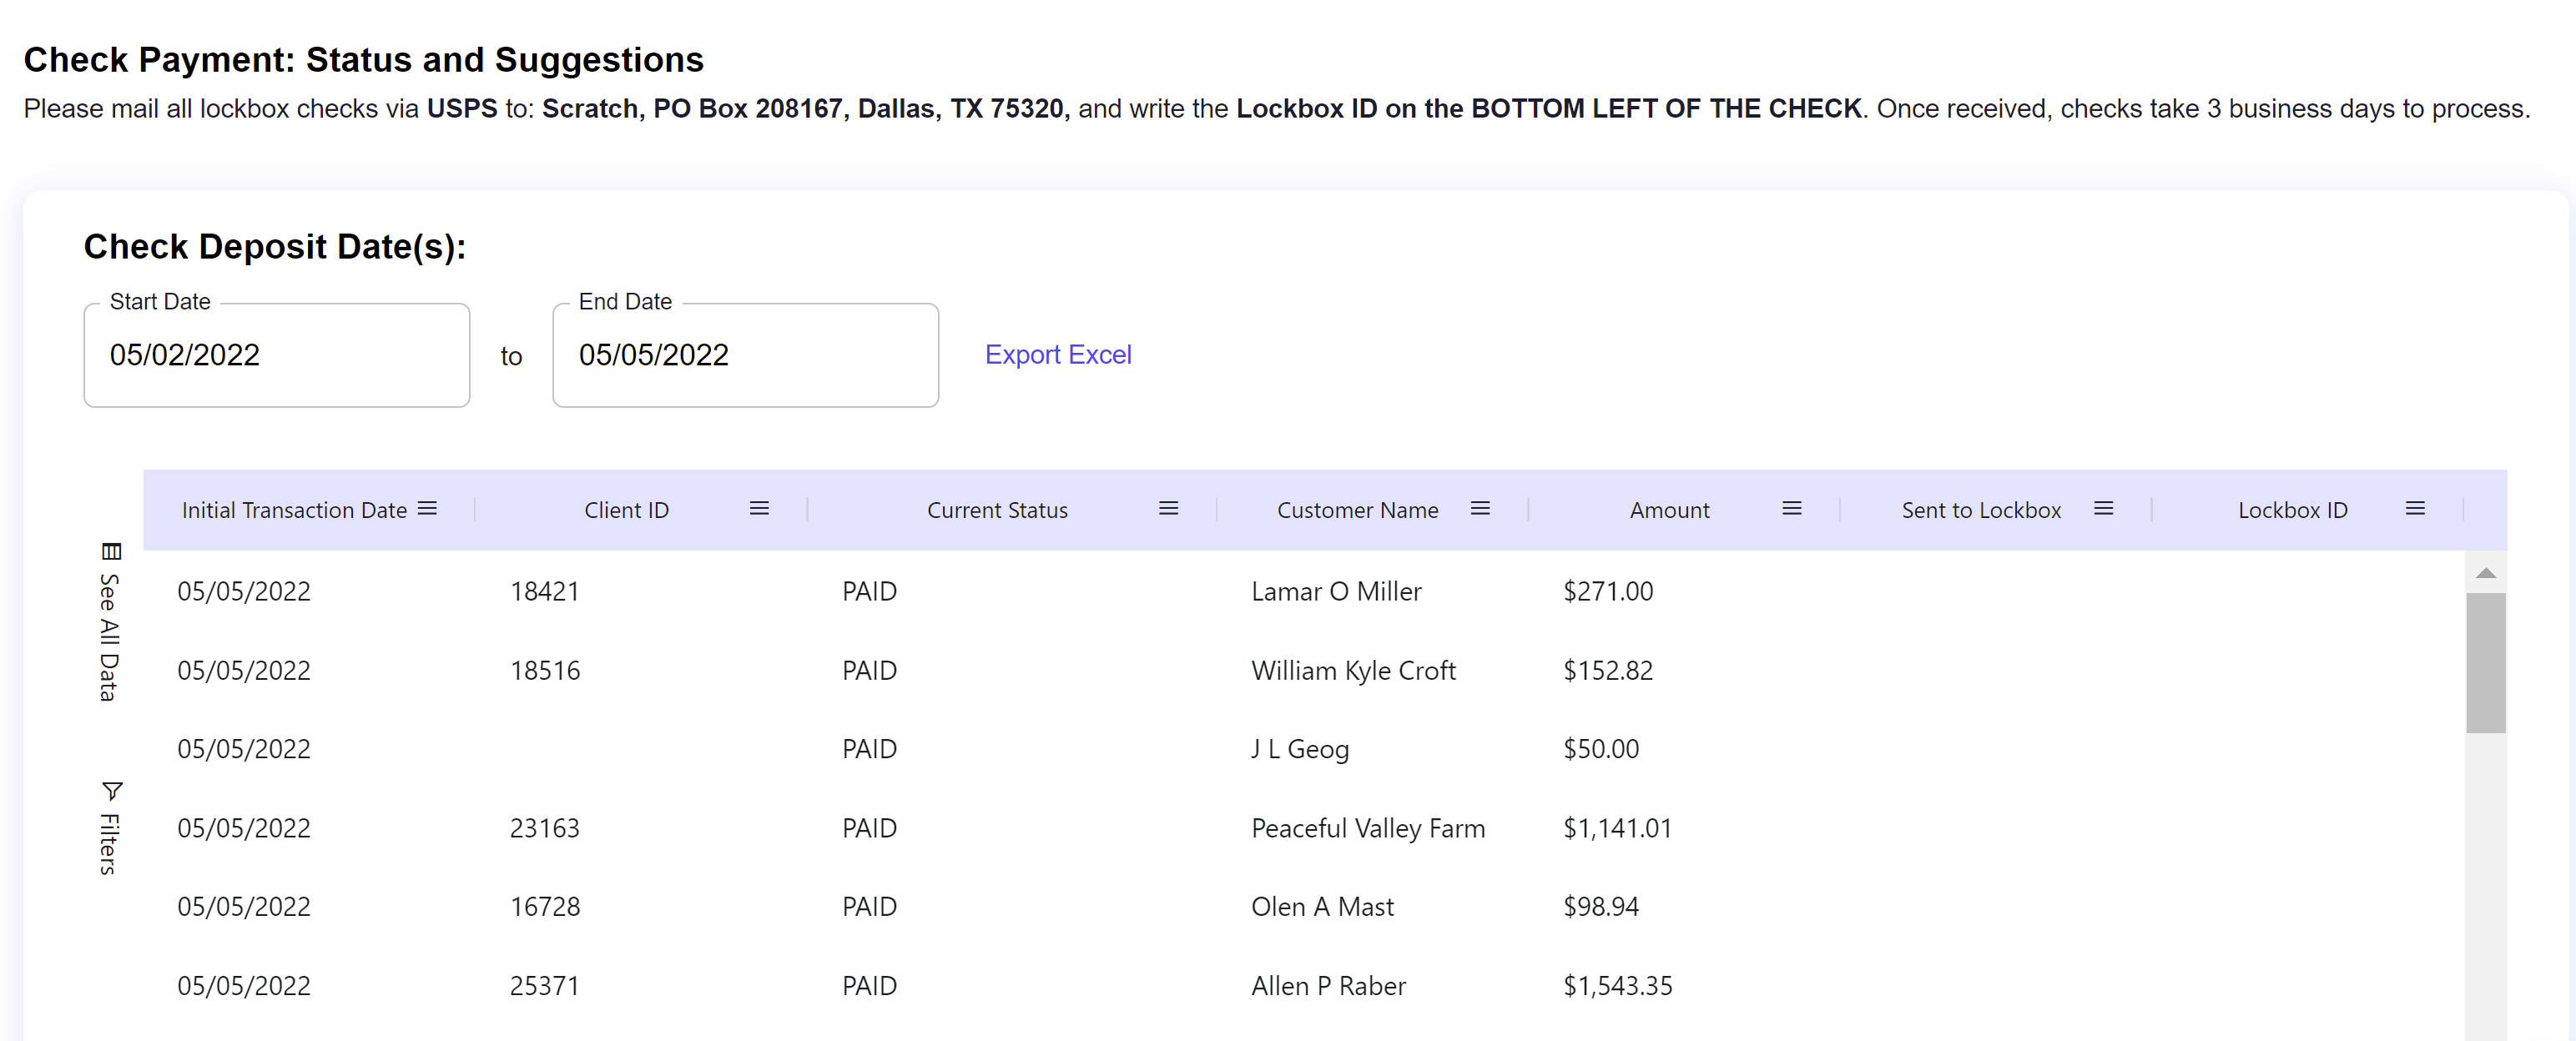This screenshot has width=2576, height=1041.
Task: Click amount $271.00
Action: point(1608,591)
